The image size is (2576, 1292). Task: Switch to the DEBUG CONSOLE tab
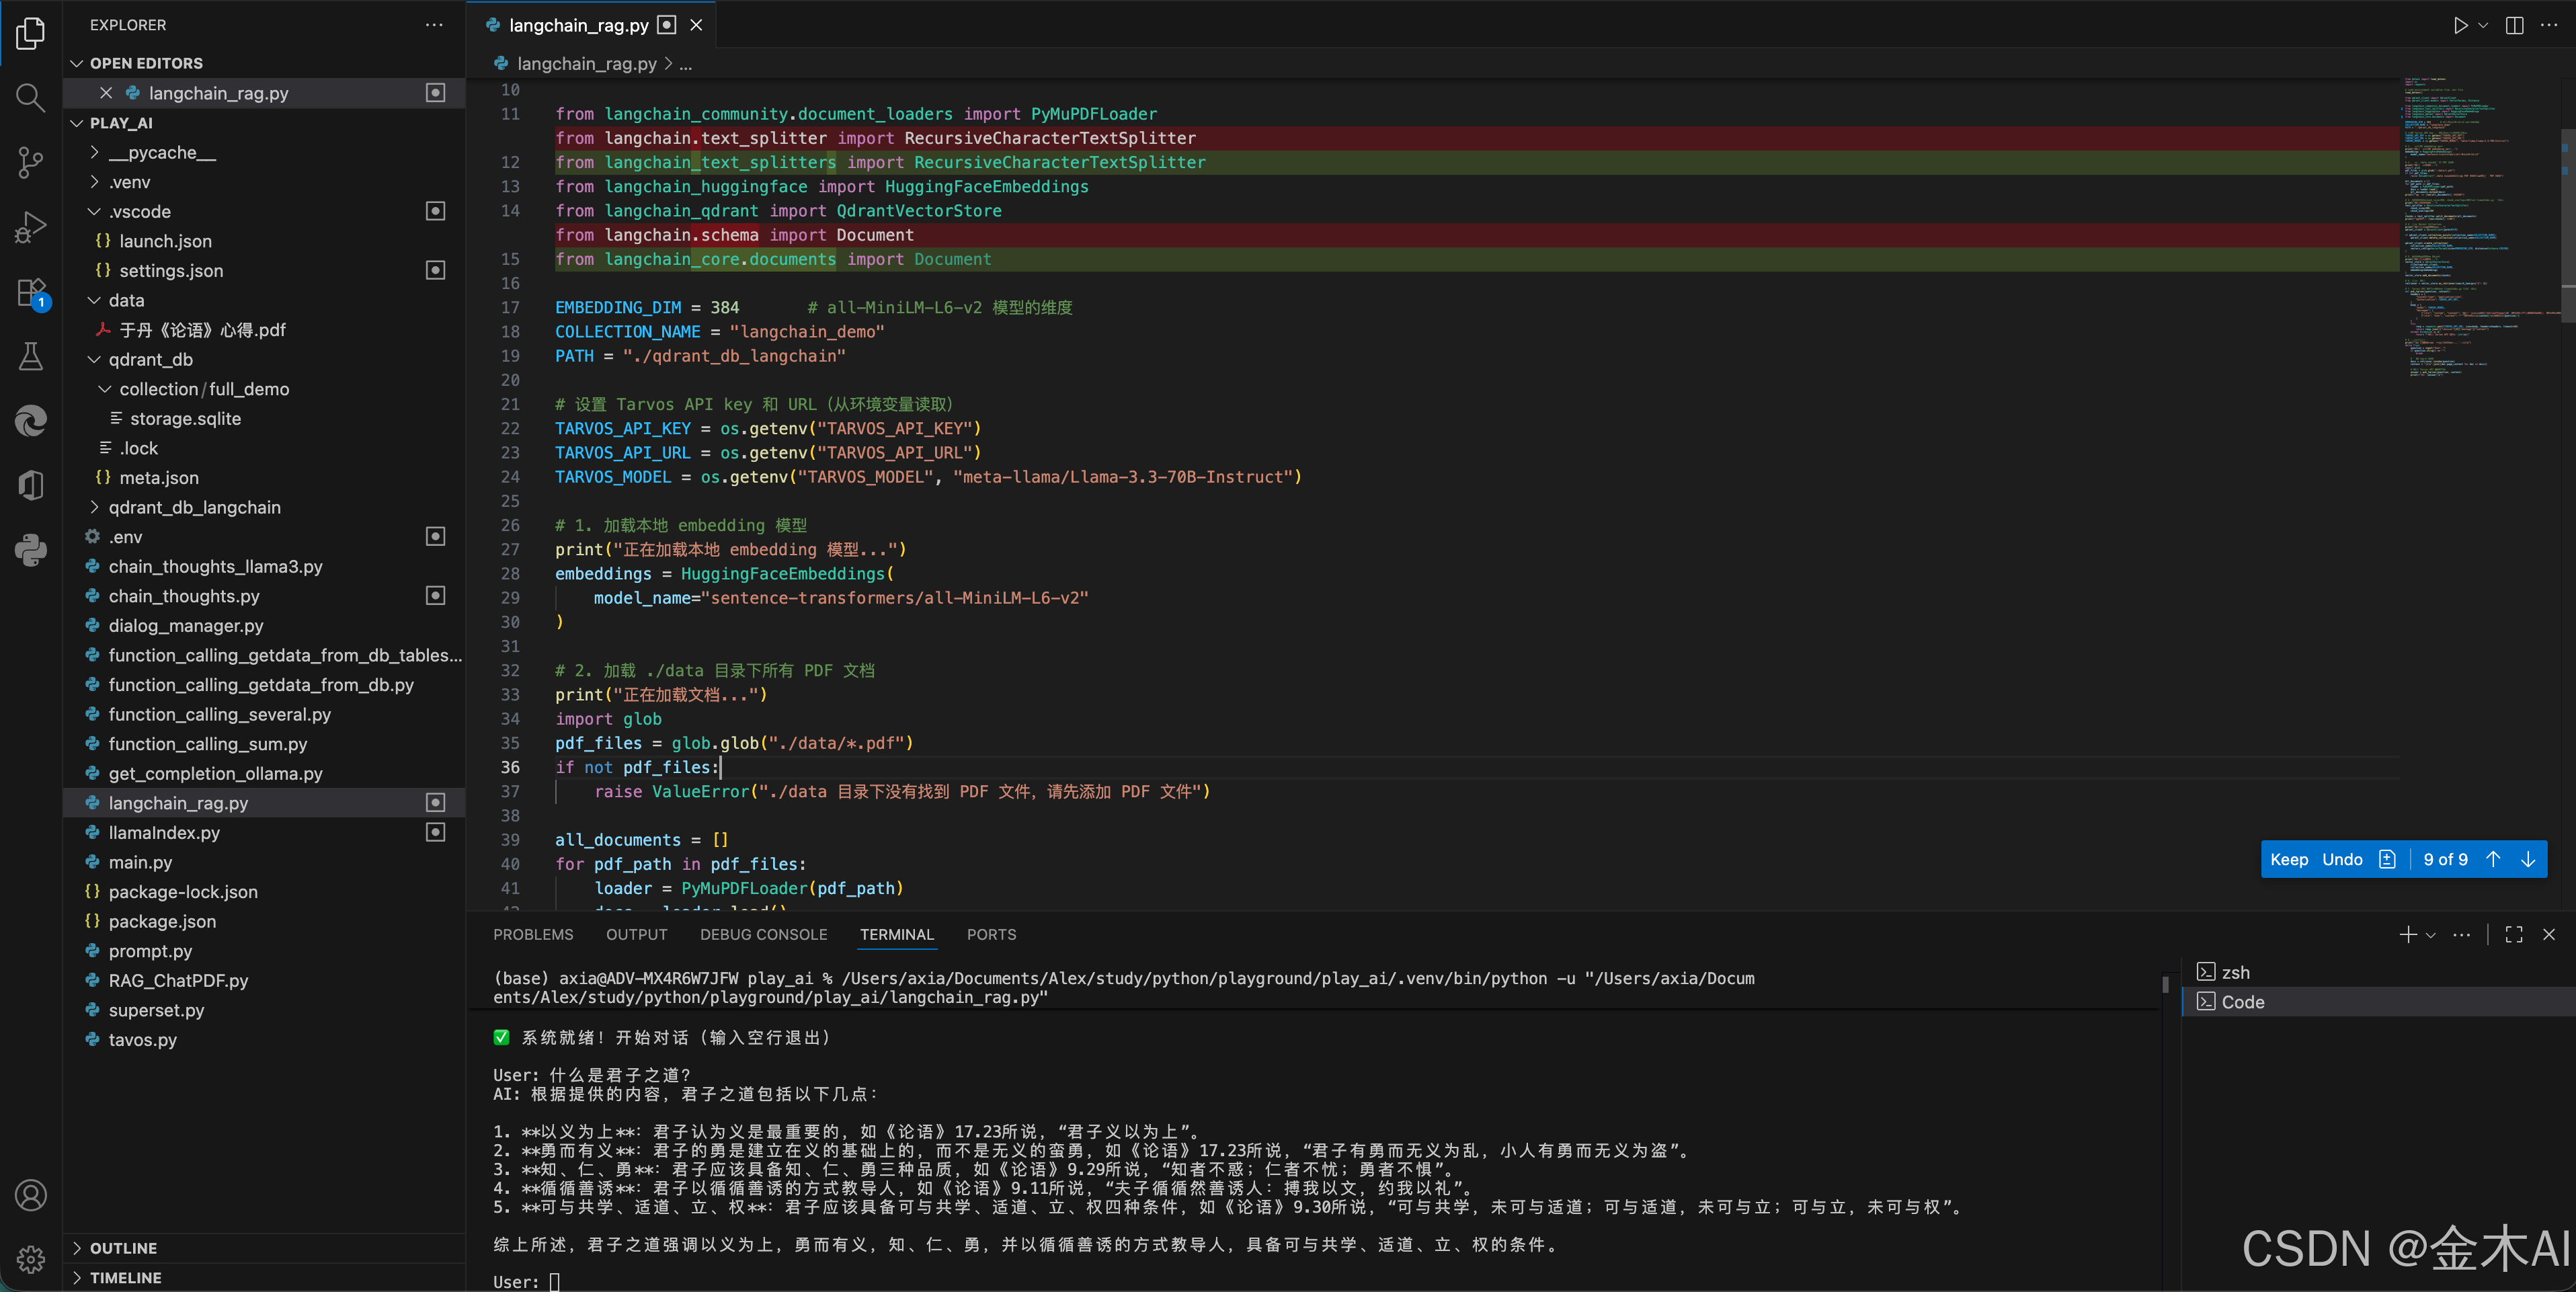[x=763, y=934]
